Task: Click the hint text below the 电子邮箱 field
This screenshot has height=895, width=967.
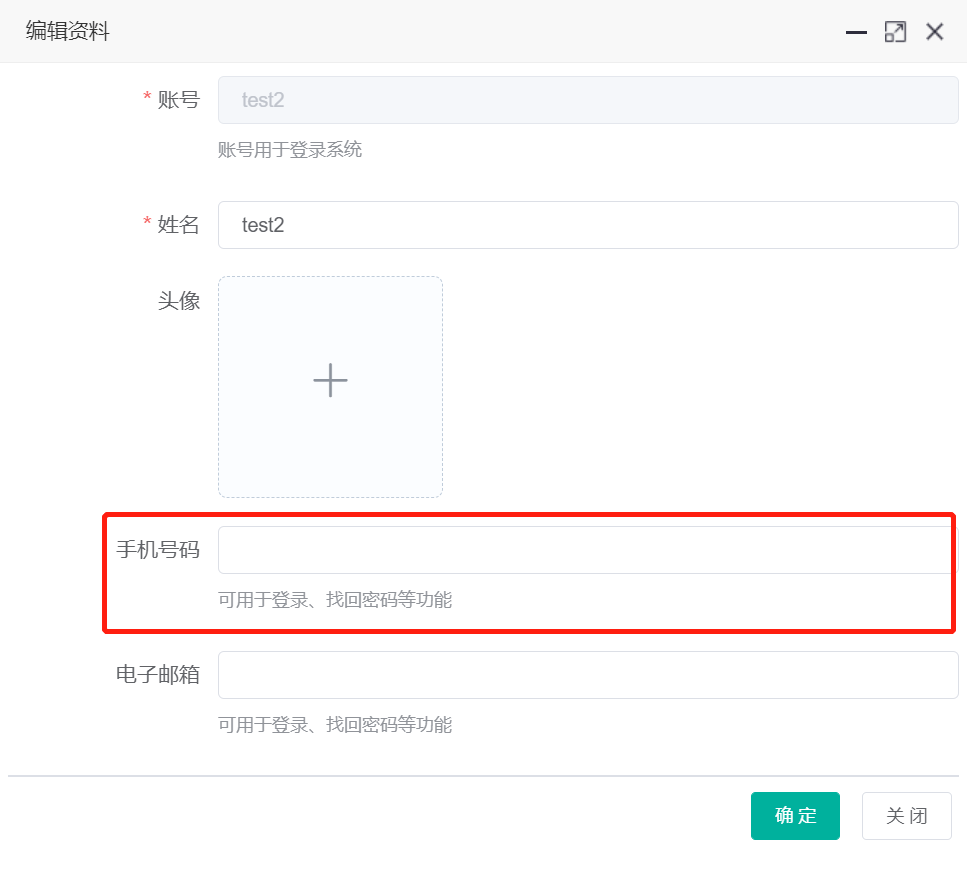Action: pyautogui.click(x=335, y=725)
